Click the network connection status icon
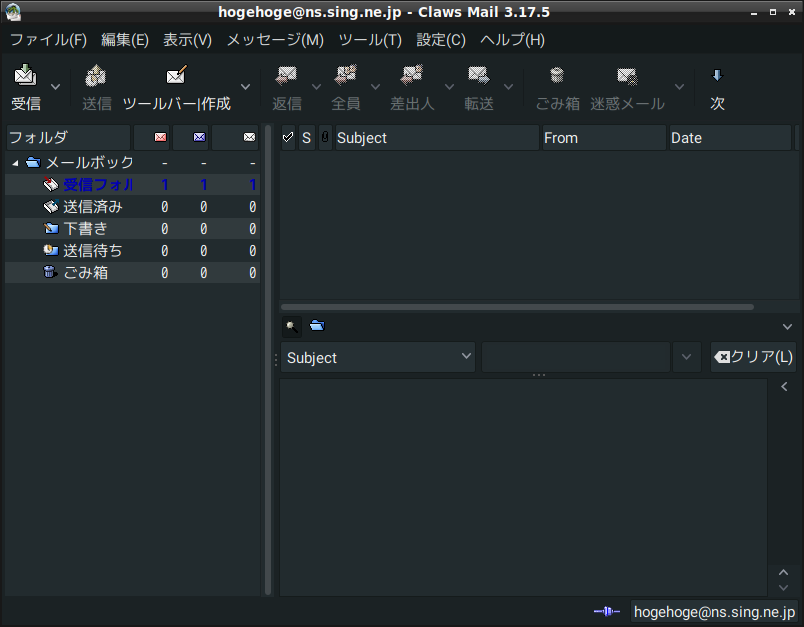 607,611
